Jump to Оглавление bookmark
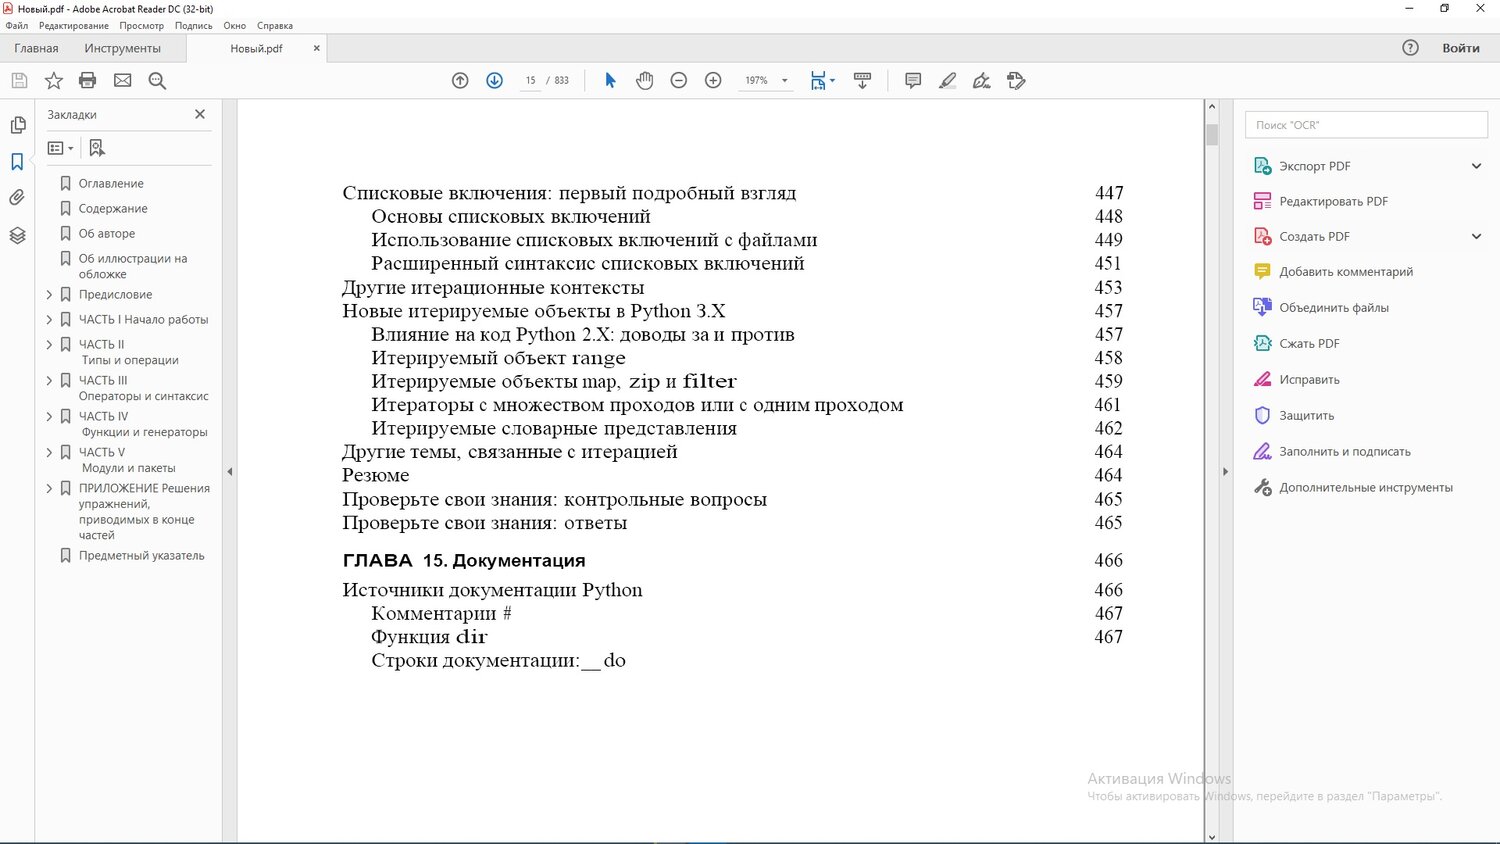Screen dimensions: 1500x844 111,184
